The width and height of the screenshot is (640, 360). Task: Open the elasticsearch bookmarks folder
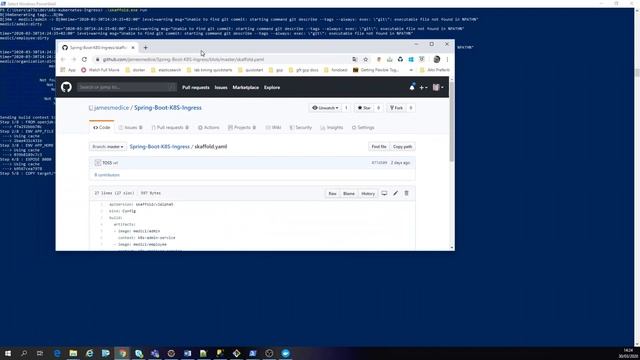click(x=166, y=70)
